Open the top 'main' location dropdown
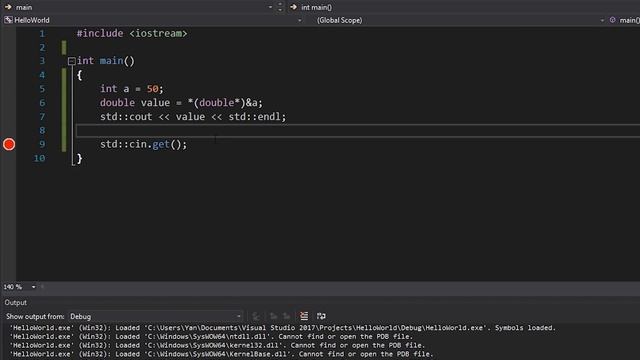 (x=270, y=7)
